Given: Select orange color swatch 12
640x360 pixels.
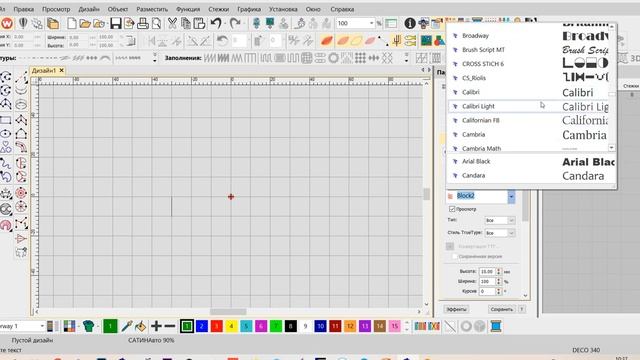Looking at the screenshot, I should tap(350, 326).
